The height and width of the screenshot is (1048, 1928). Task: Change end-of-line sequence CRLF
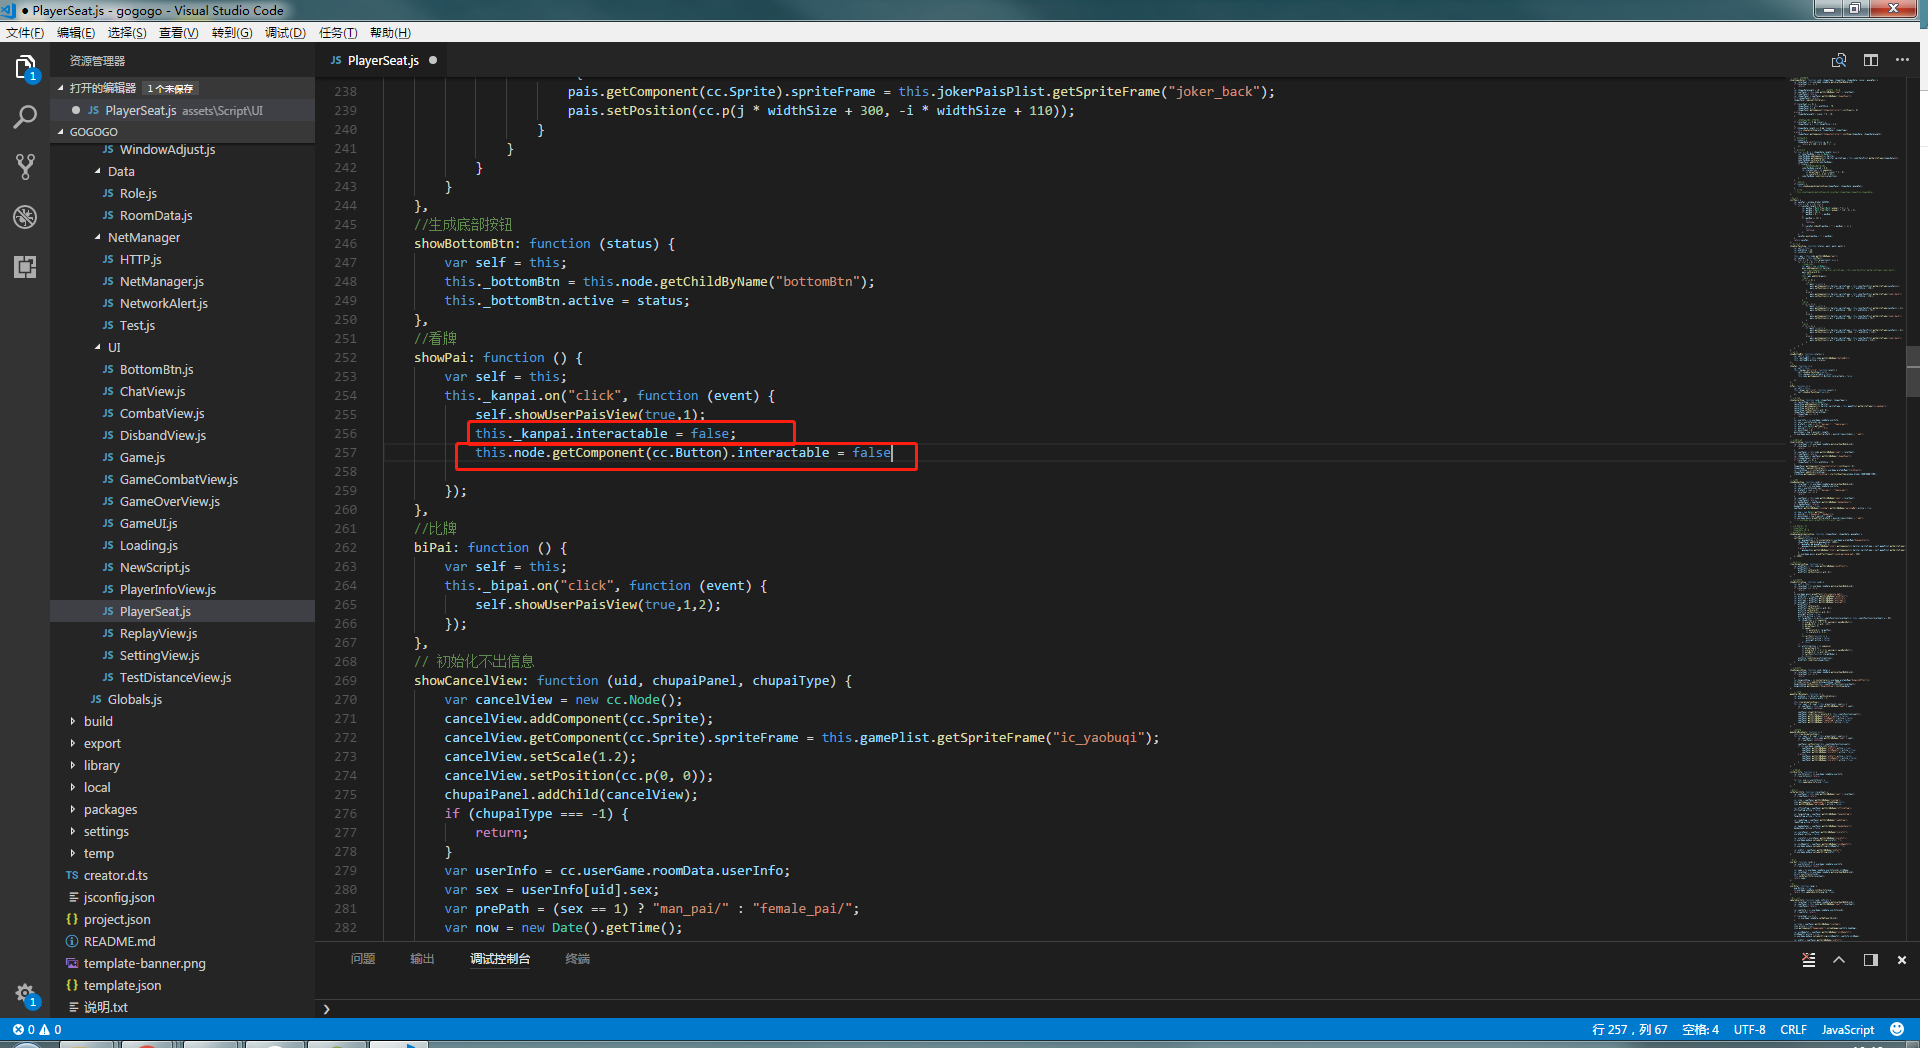coord(1793,1029)
